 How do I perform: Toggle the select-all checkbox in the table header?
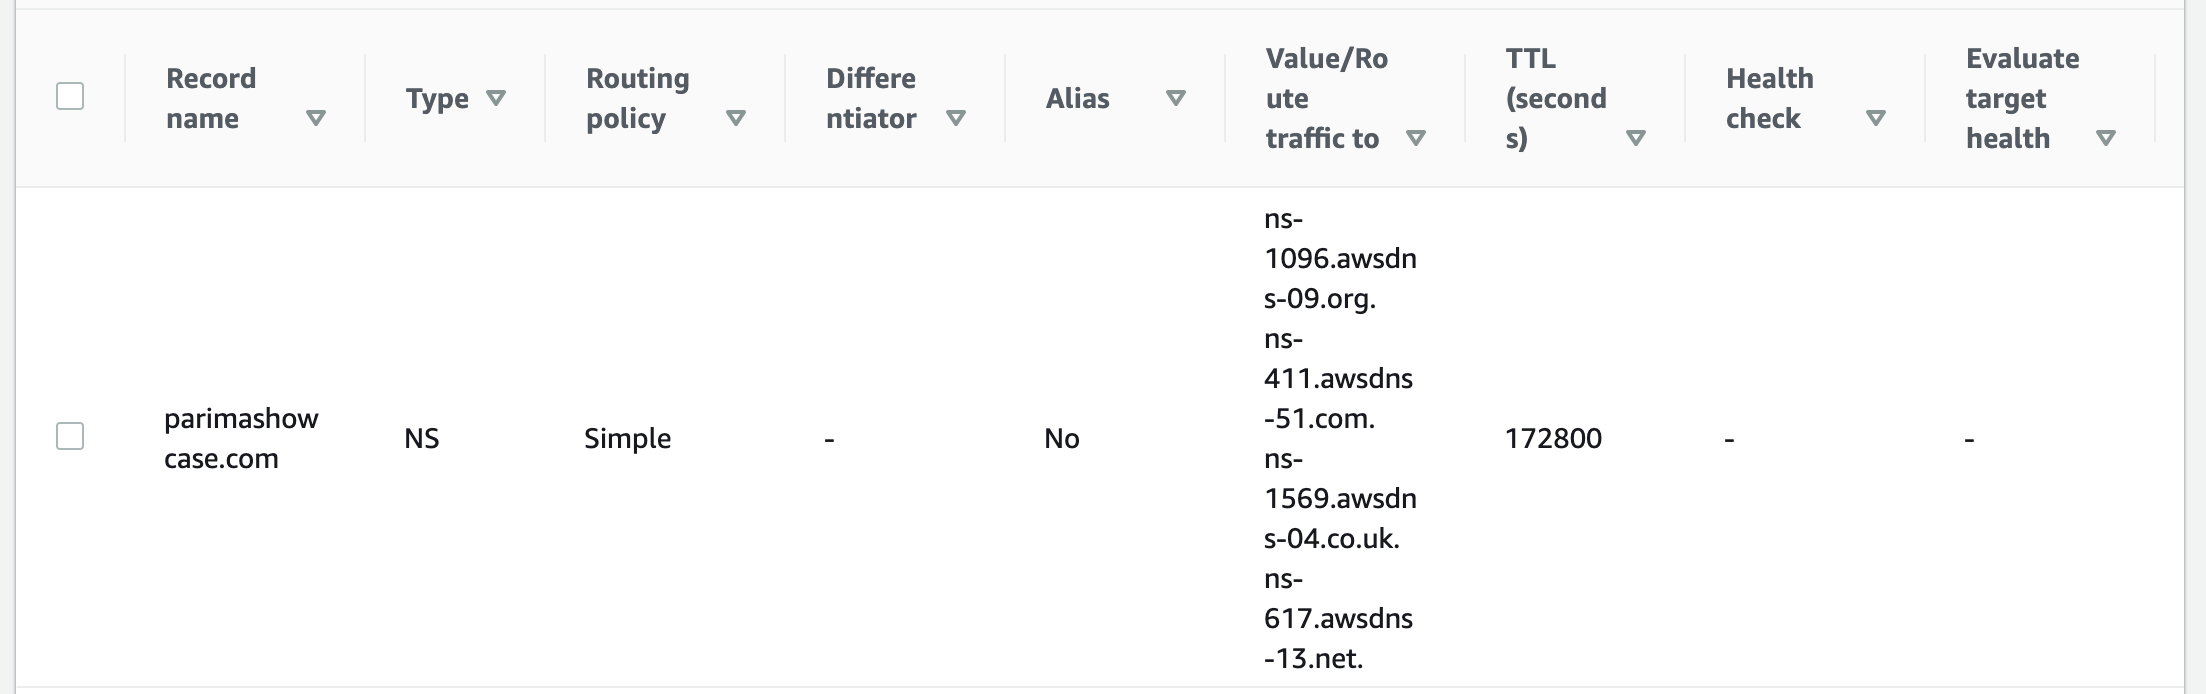70,96
